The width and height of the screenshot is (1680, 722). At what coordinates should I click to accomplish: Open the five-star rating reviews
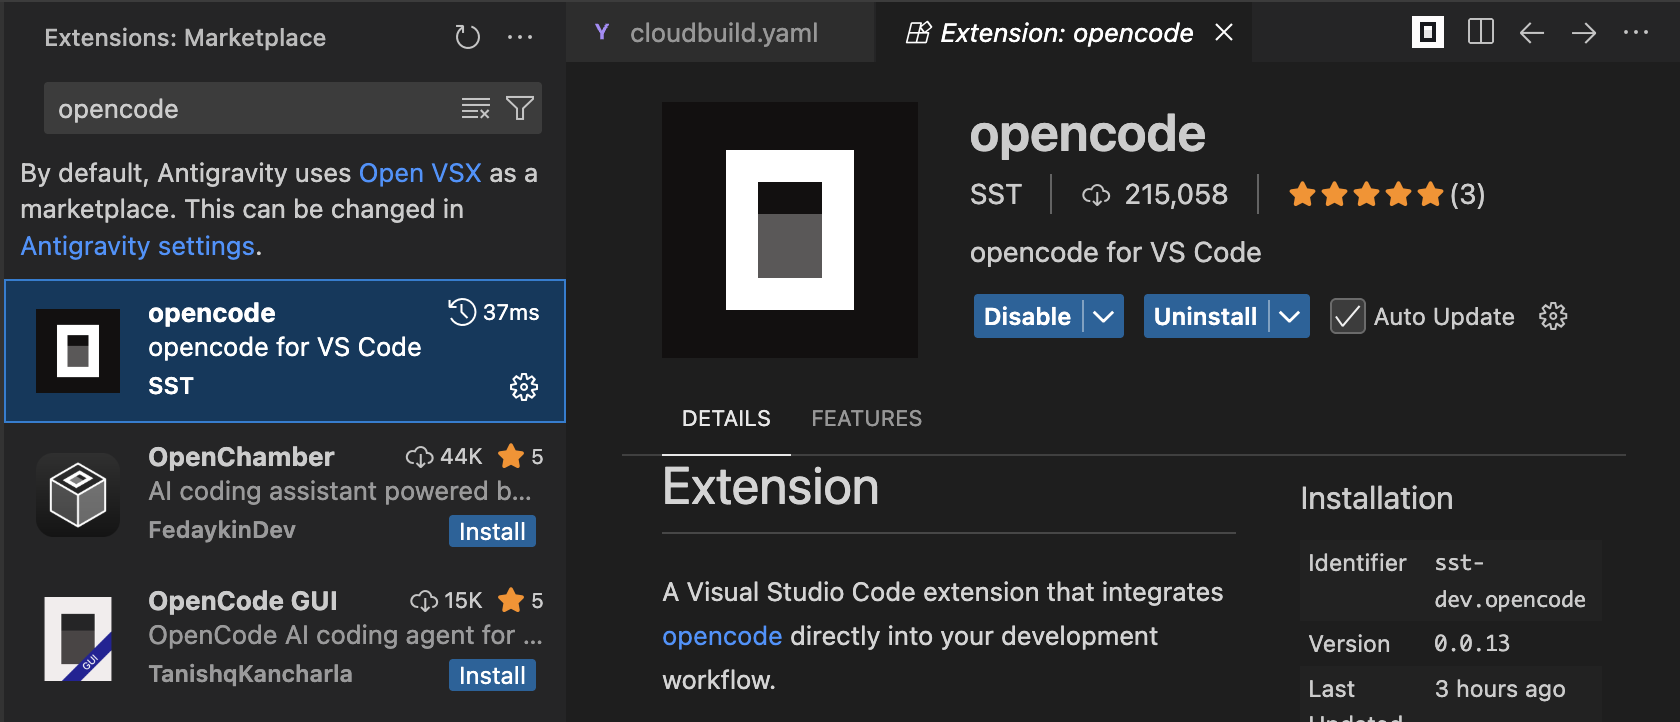tap(1387, 194)
